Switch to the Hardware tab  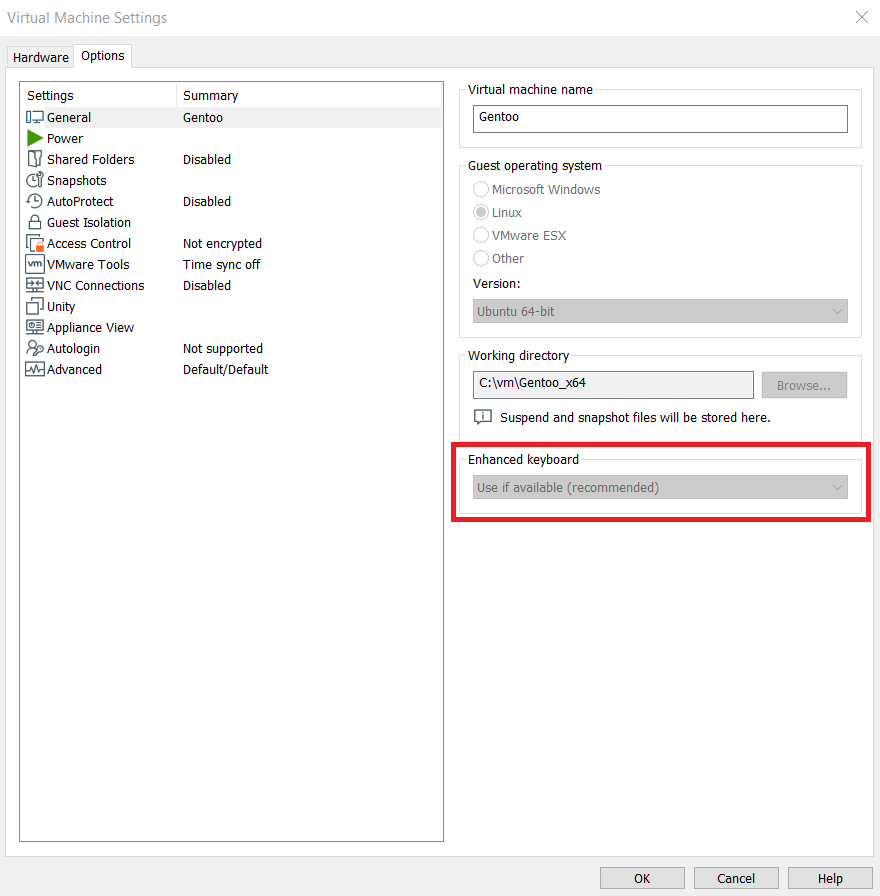click(41, 58)
